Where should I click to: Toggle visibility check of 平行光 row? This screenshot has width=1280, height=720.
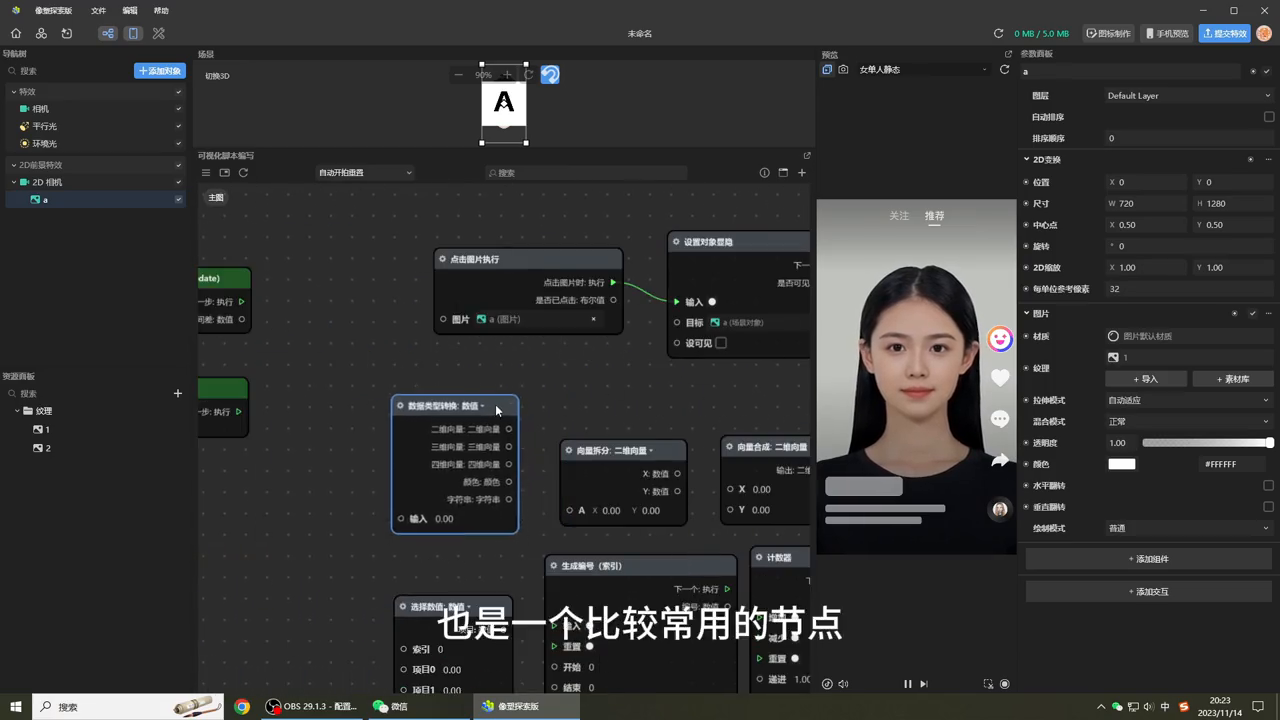tap(179, 127)
